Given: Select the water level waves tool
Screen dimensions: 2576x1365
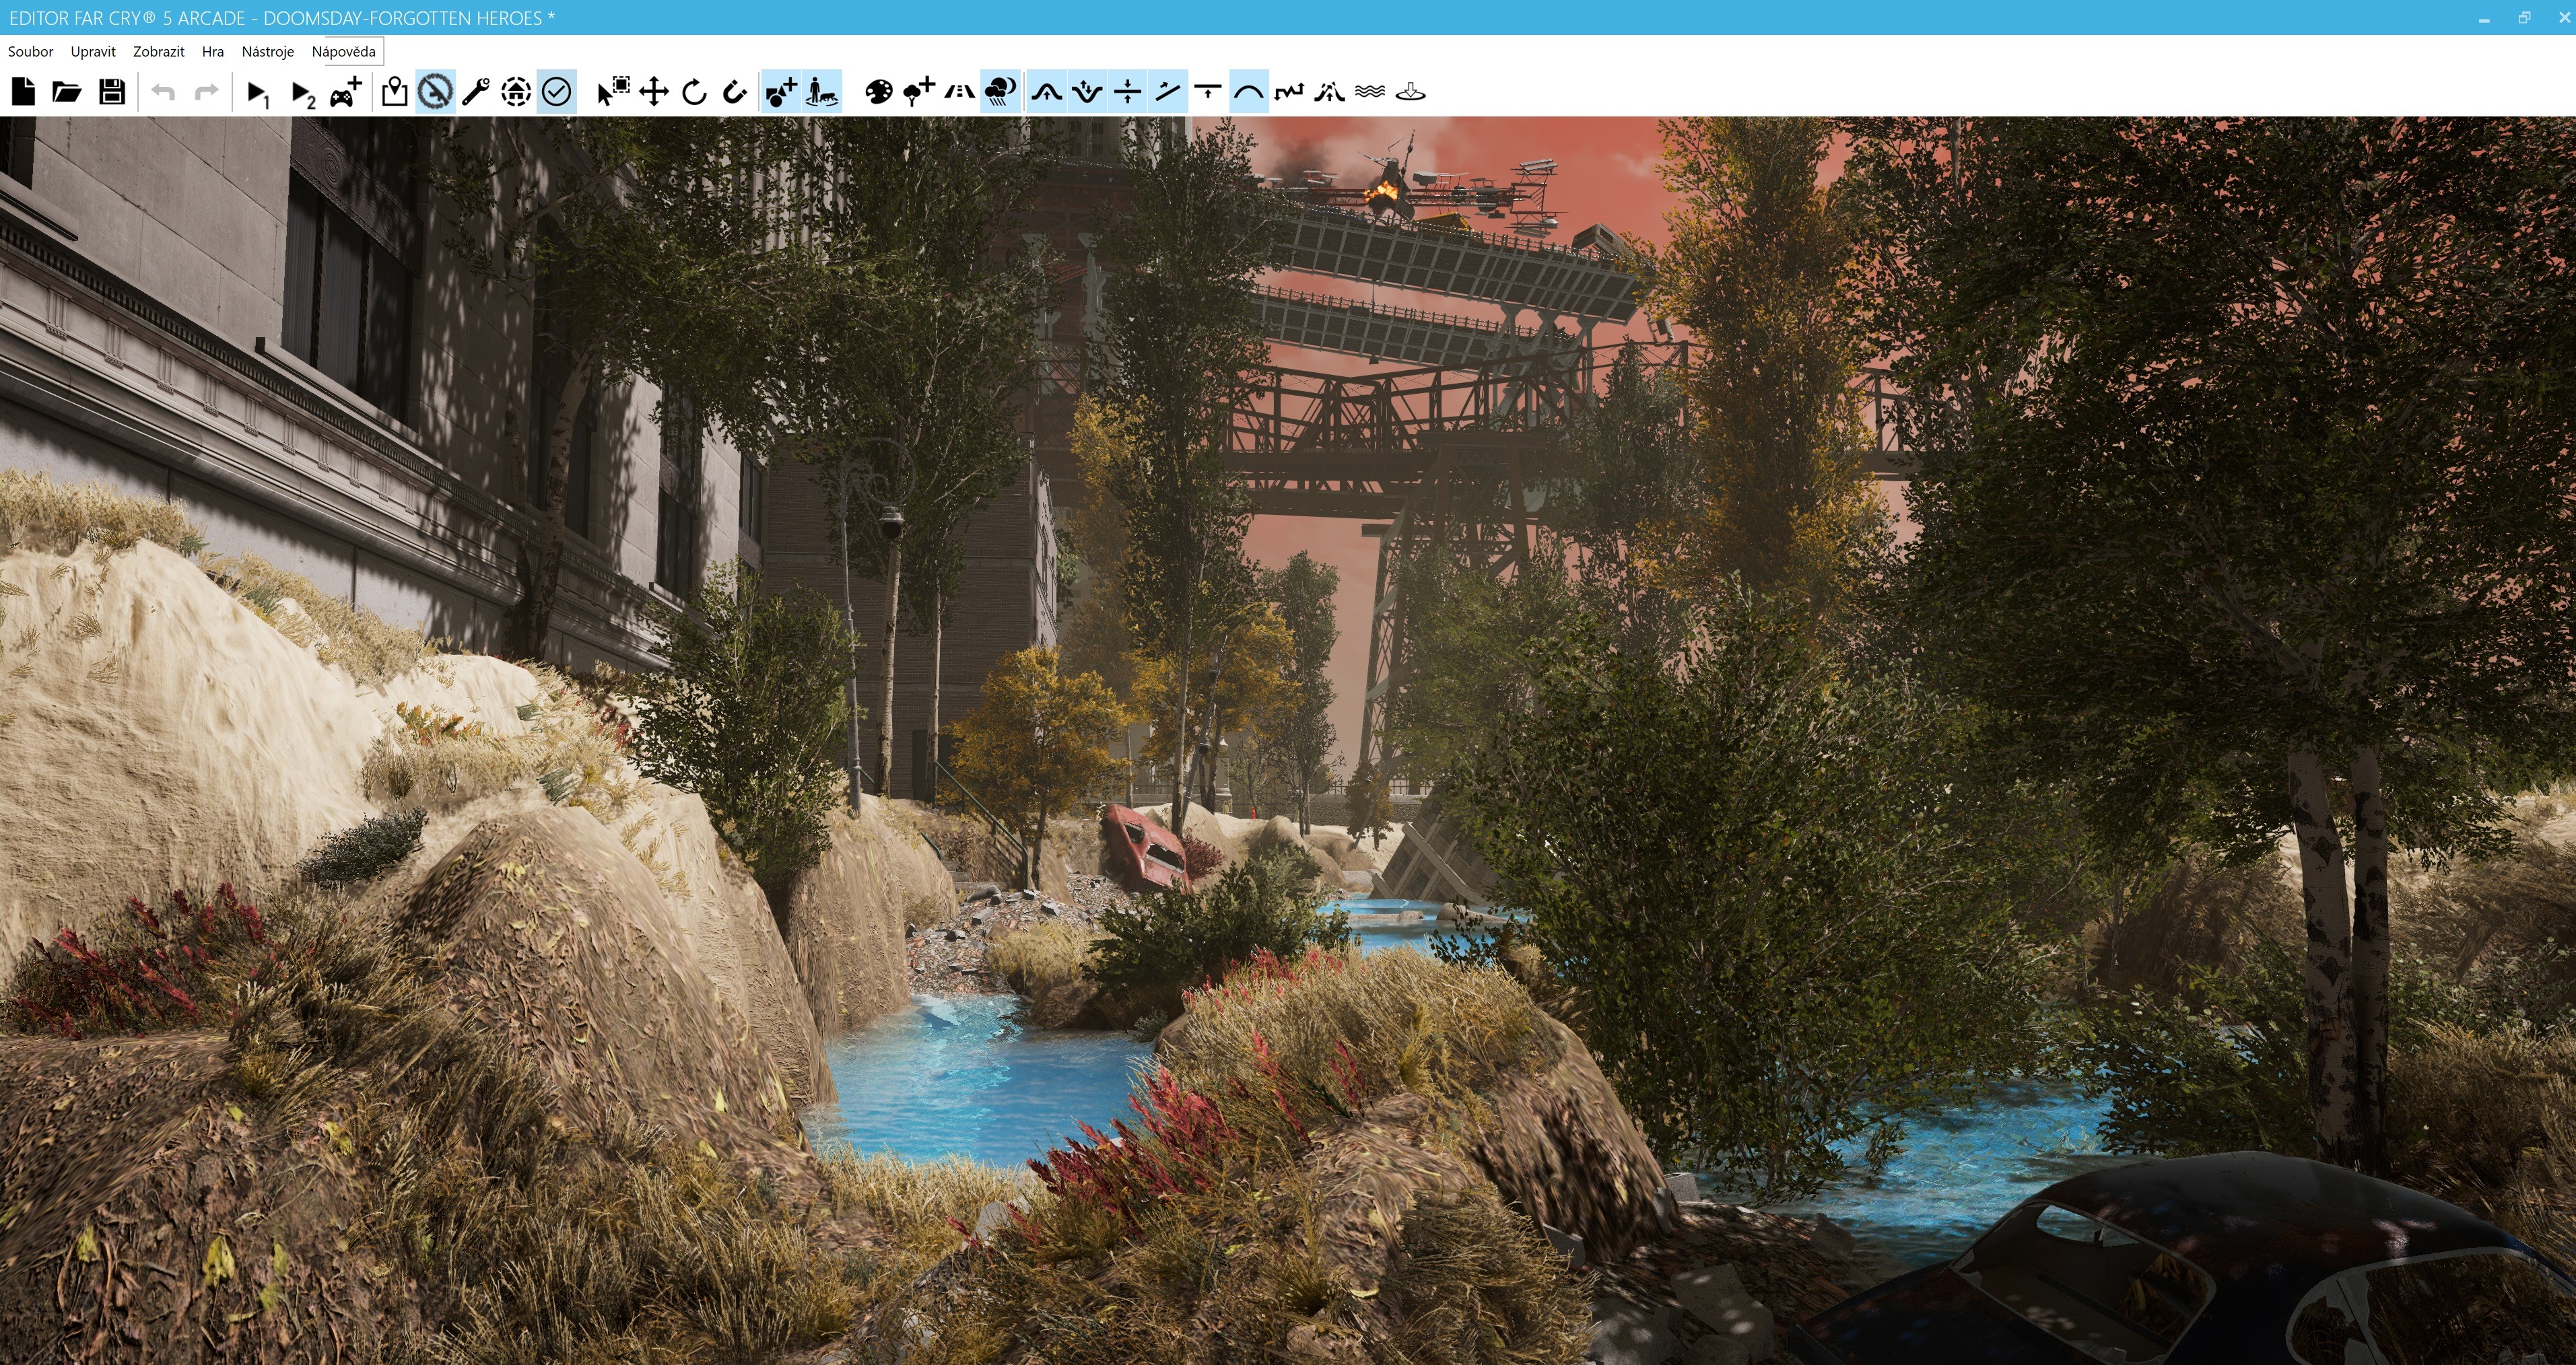Looking at the screenshot, I should click(x=1369, y=92).
